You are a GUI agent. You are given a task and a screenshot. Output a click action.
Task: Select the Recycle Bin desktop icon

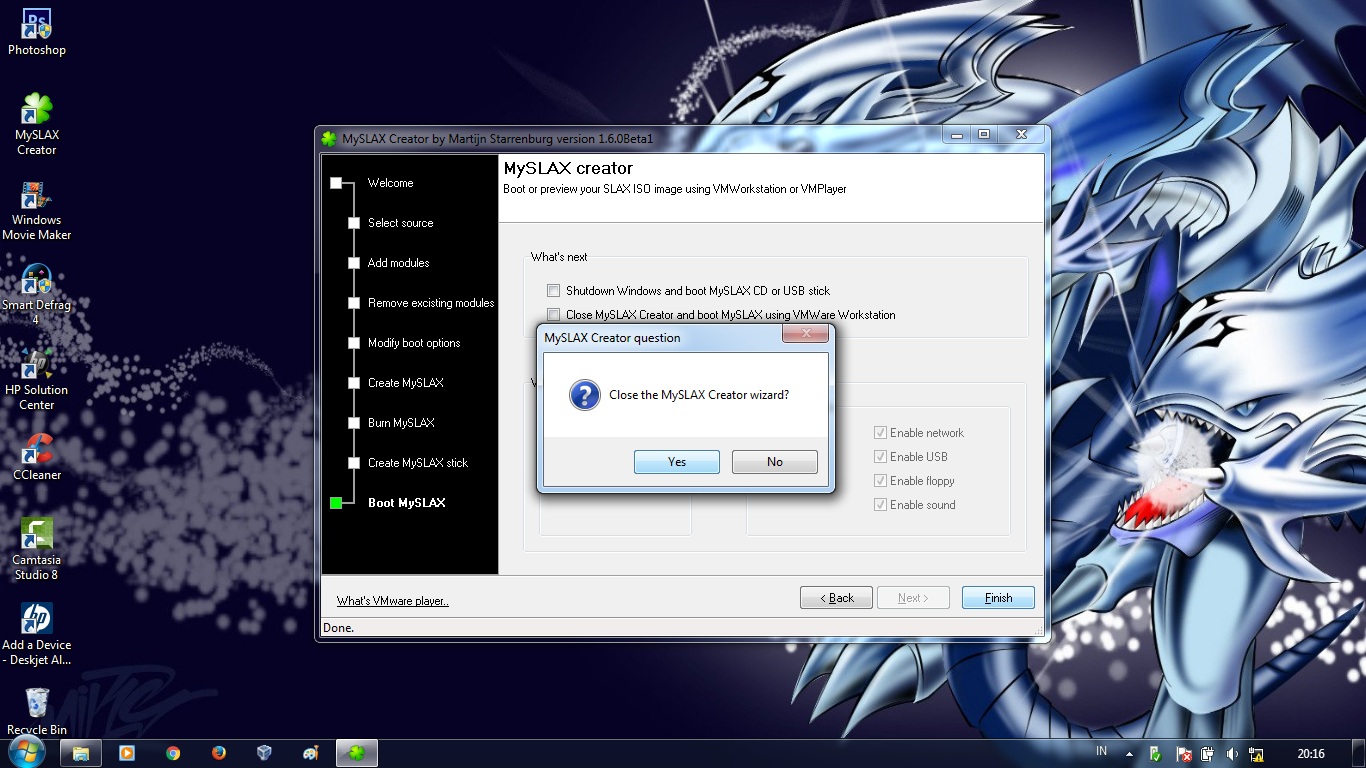tap(36, 711)
